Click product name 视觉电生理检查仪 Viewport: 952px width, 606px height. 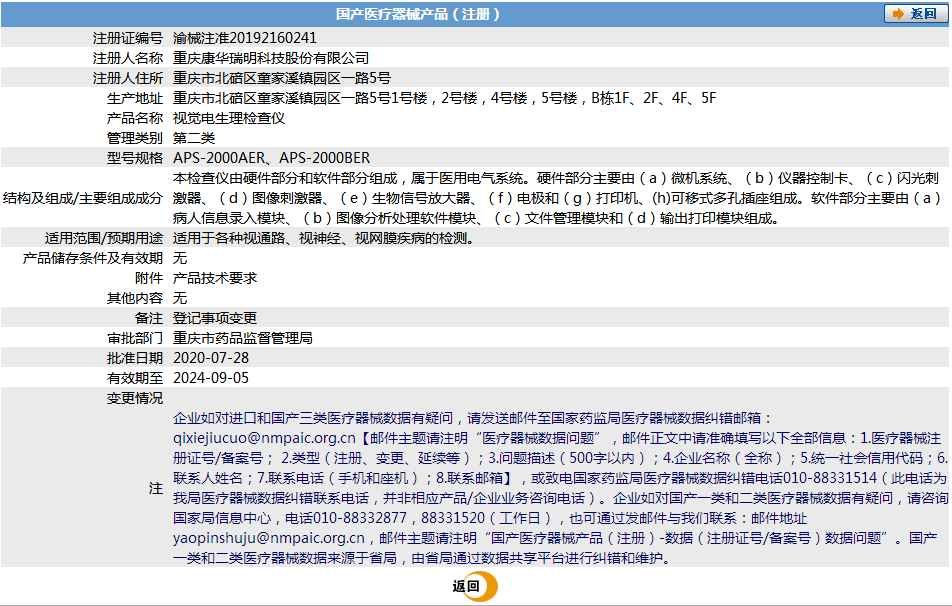click(x=229, y=118)
